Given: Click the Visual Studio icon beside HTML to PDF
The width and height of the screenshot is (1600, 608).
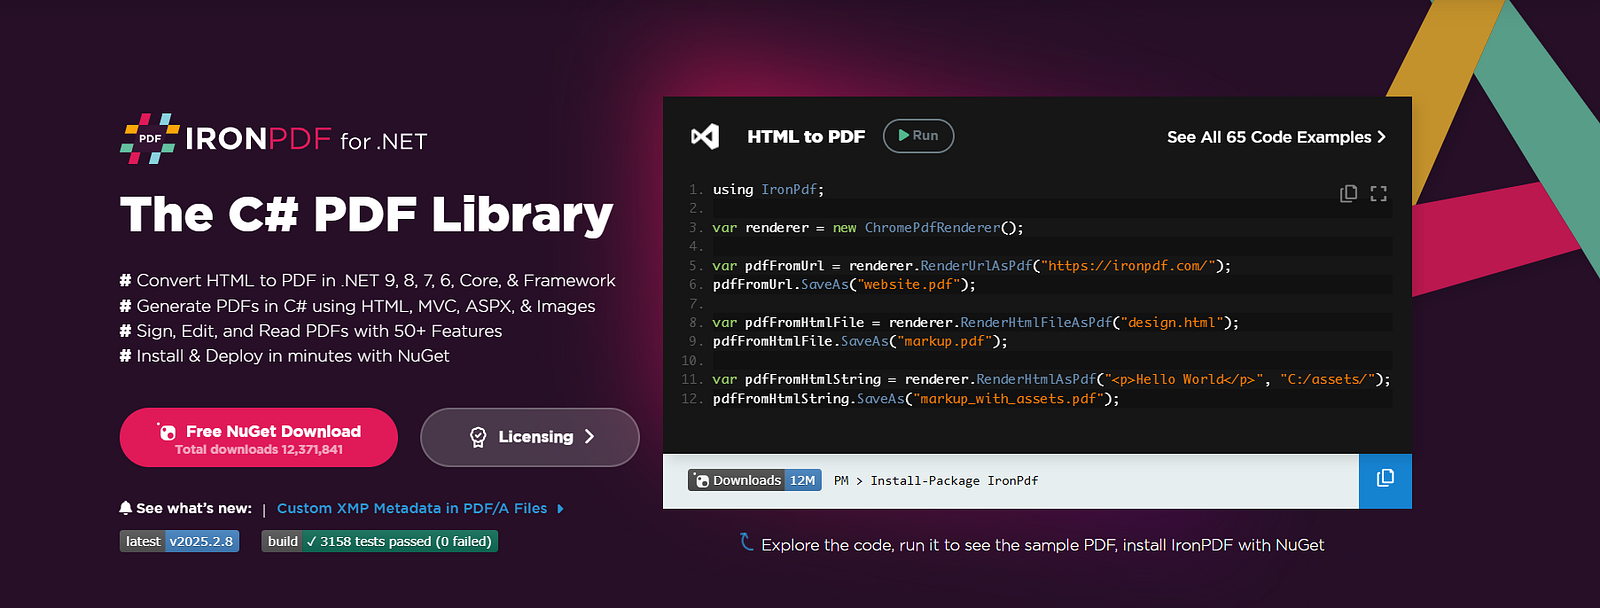Looking at the screenshot, I should point(705,136).
